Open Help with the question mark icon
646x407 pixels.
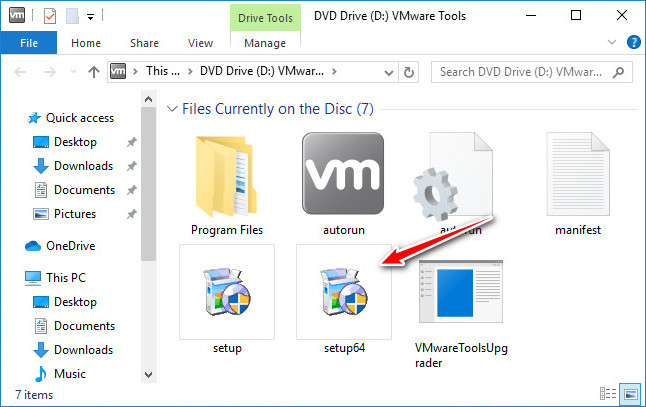tap(633, 42)
